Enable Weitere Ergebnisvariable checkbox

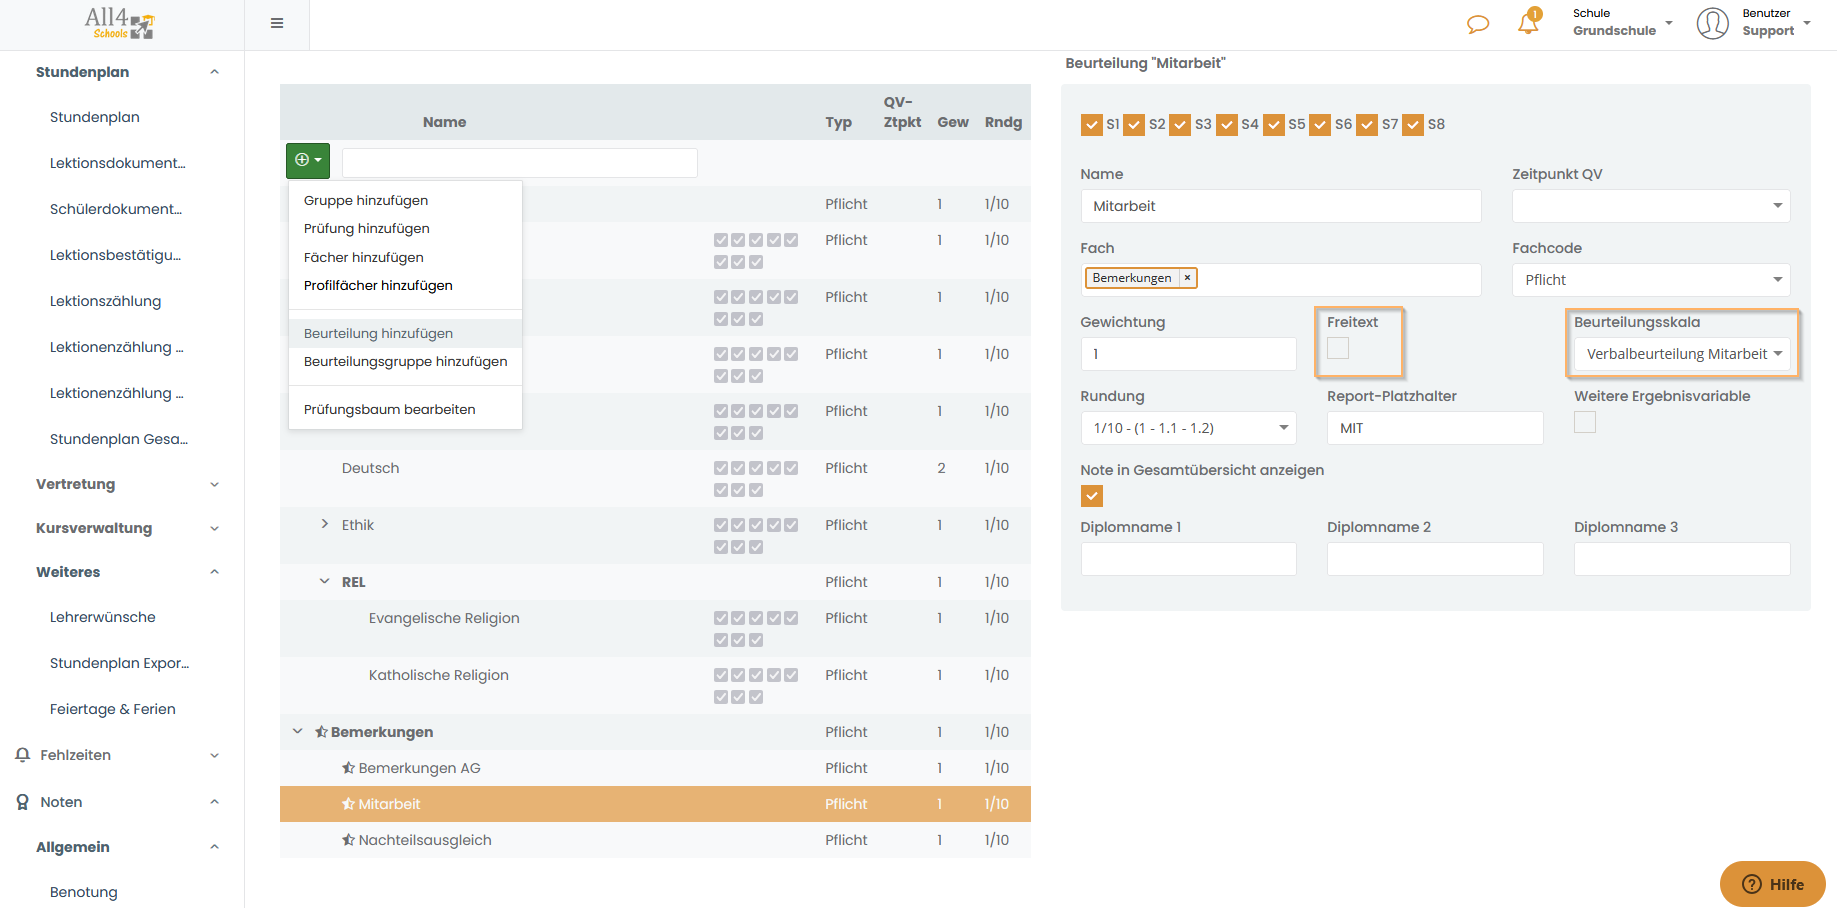pyautogui.click(x=1585, y=422)
